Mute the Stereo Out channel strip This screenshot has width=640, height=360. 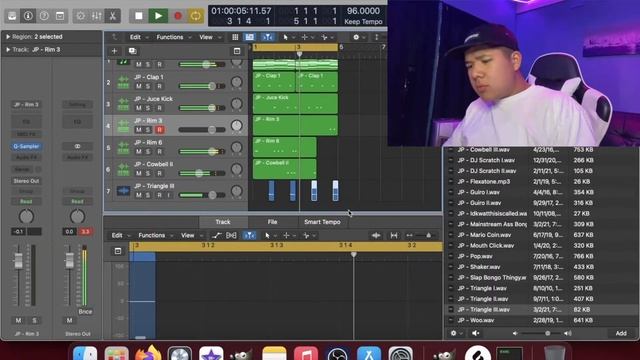click(x=69, y=320)
